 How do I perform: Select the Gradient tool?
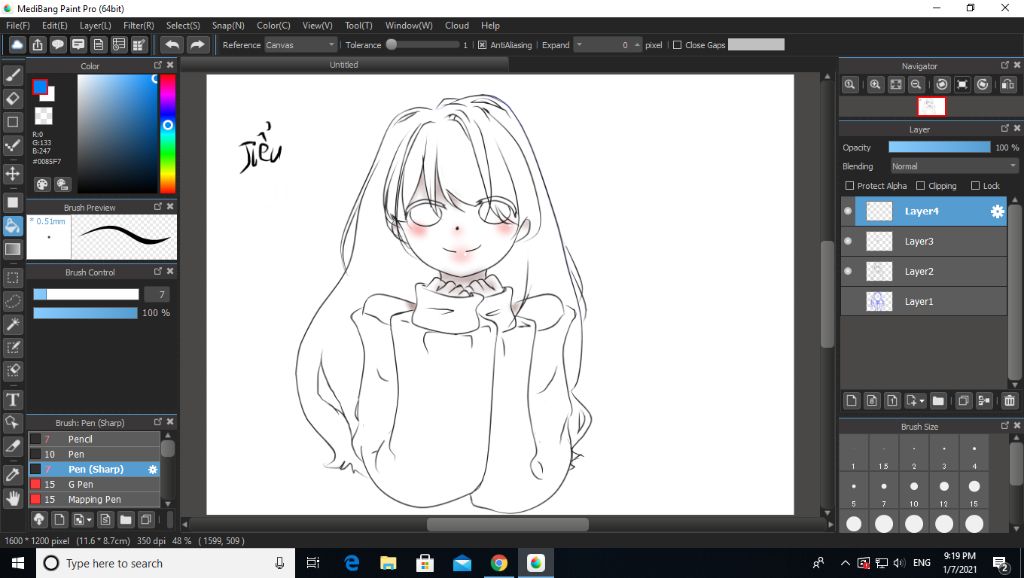[x=12, y=249]
